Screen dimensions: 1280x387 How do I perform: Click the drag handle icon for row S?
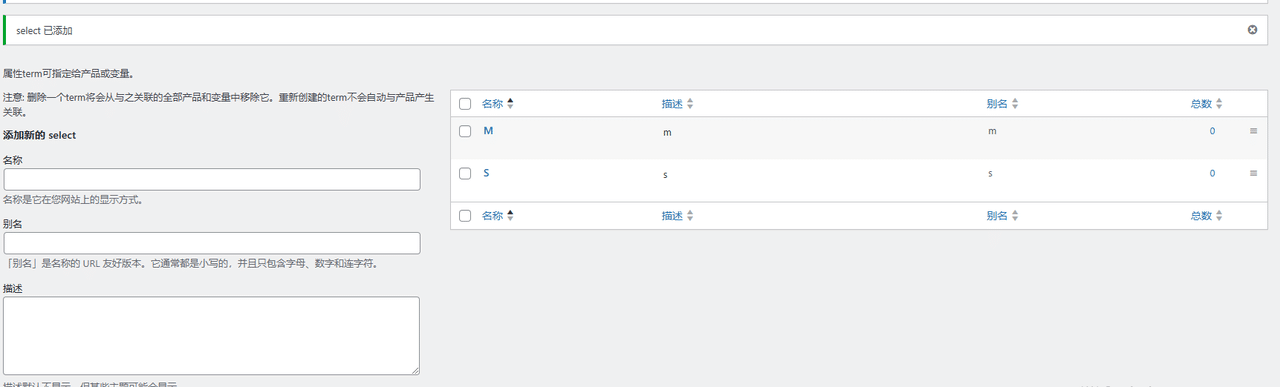[x=1253, y=173]
